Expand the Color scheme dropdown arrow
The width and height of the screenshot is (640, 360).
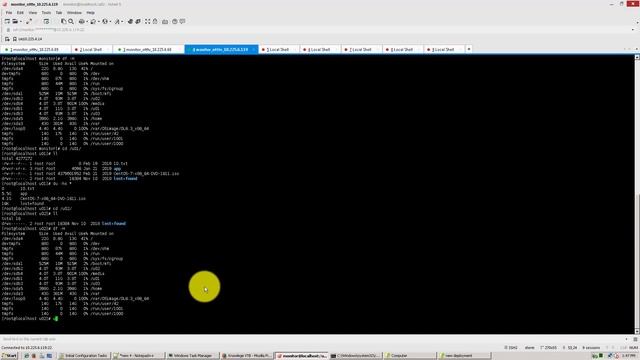click(x=99, y=21)
